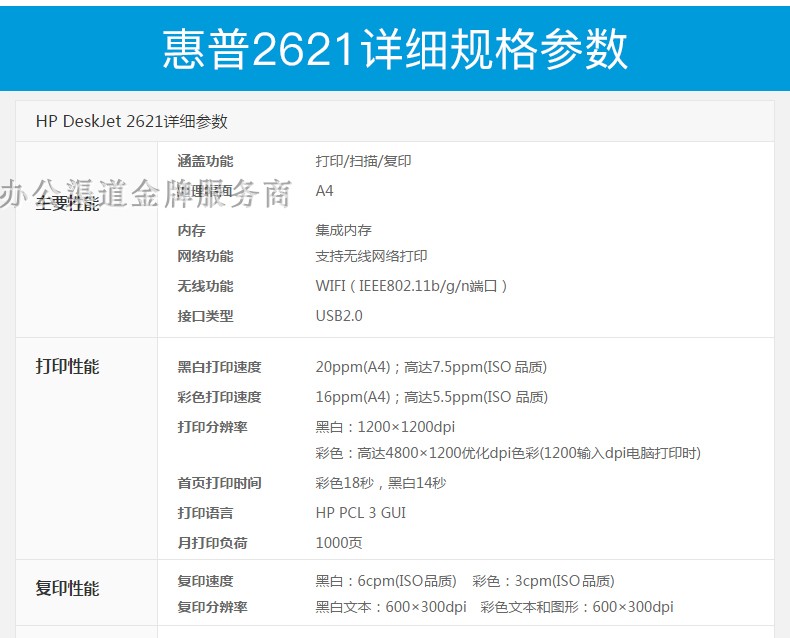Select the 月打印负荷 label
Image resolution: width=790 pixels, height=638 pixels.
click(x=212, y=543)
